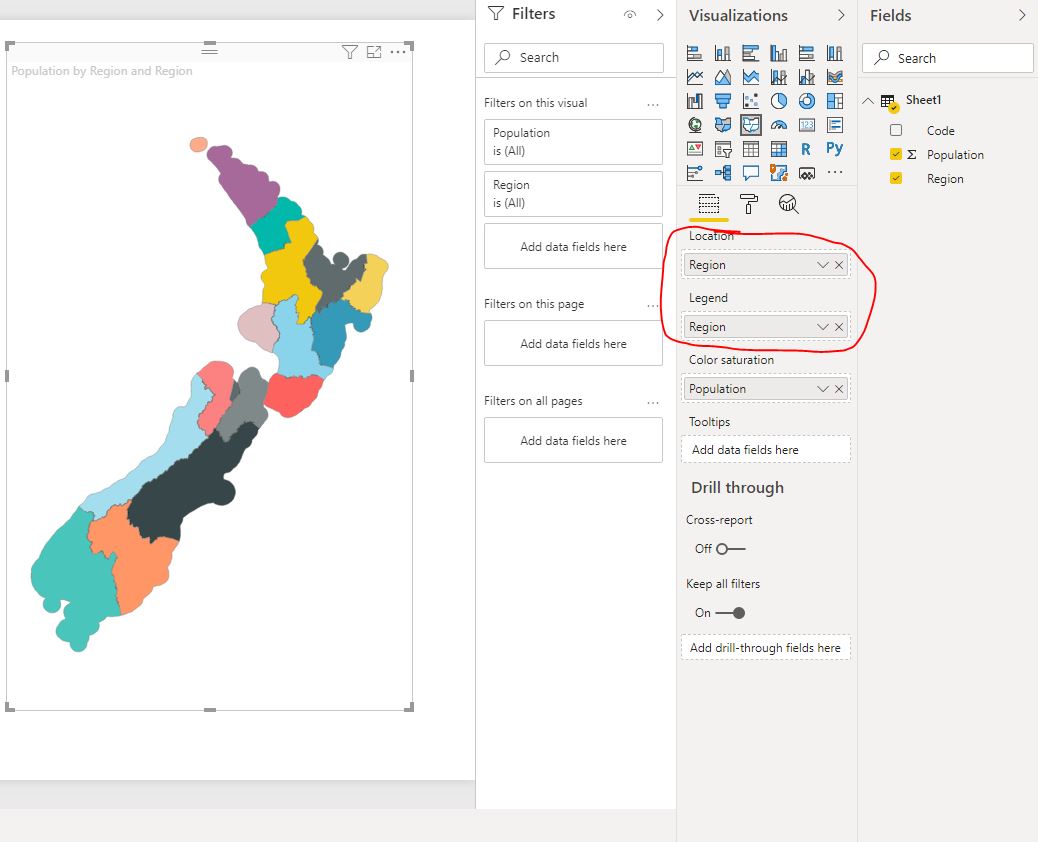Select the ArcGIS Maps visual
Screen dimensions: 1038x842
tap(778, 173)
